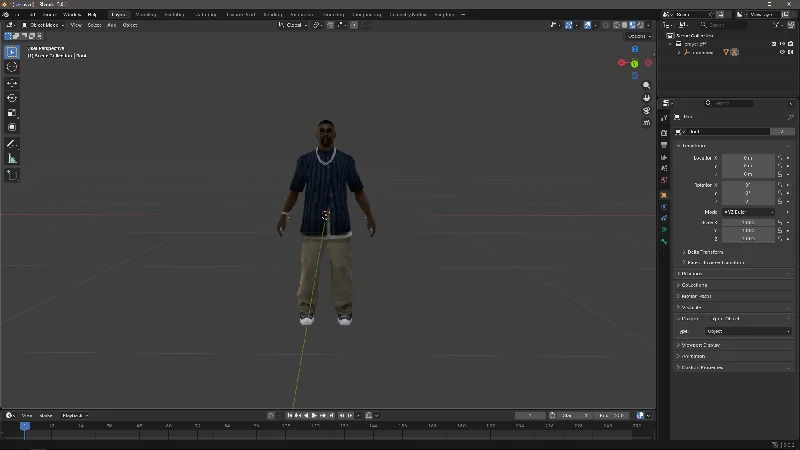Open the Playback dropdown in timeline
This screenshot has width=800, height=450.
click(x=74, y=415)
